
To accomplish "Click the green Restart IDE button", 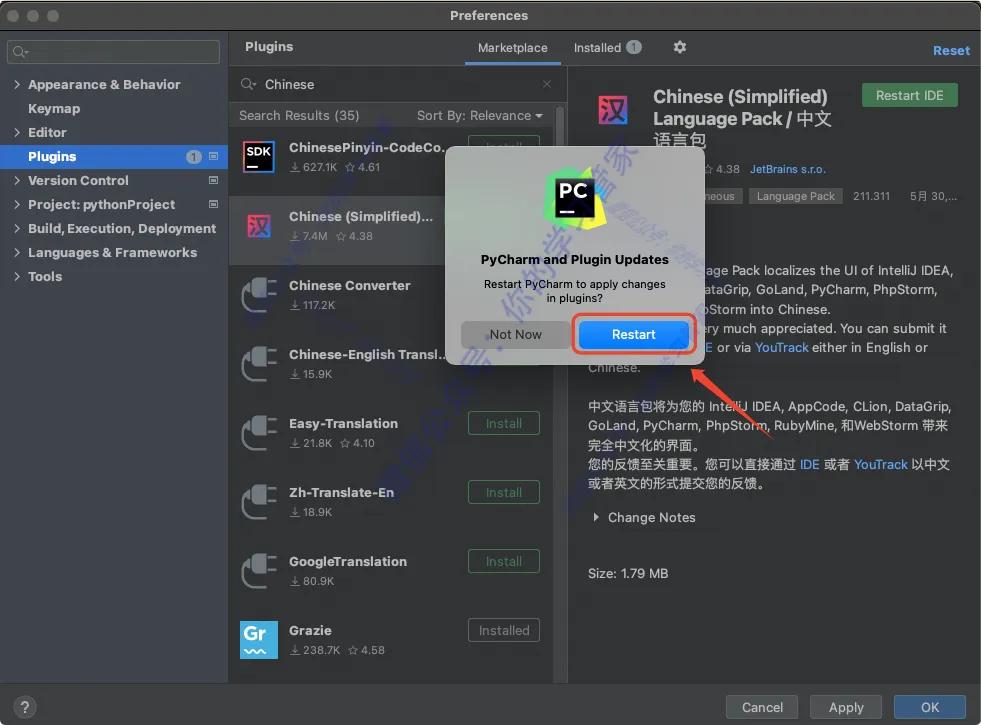I will 909,96.
